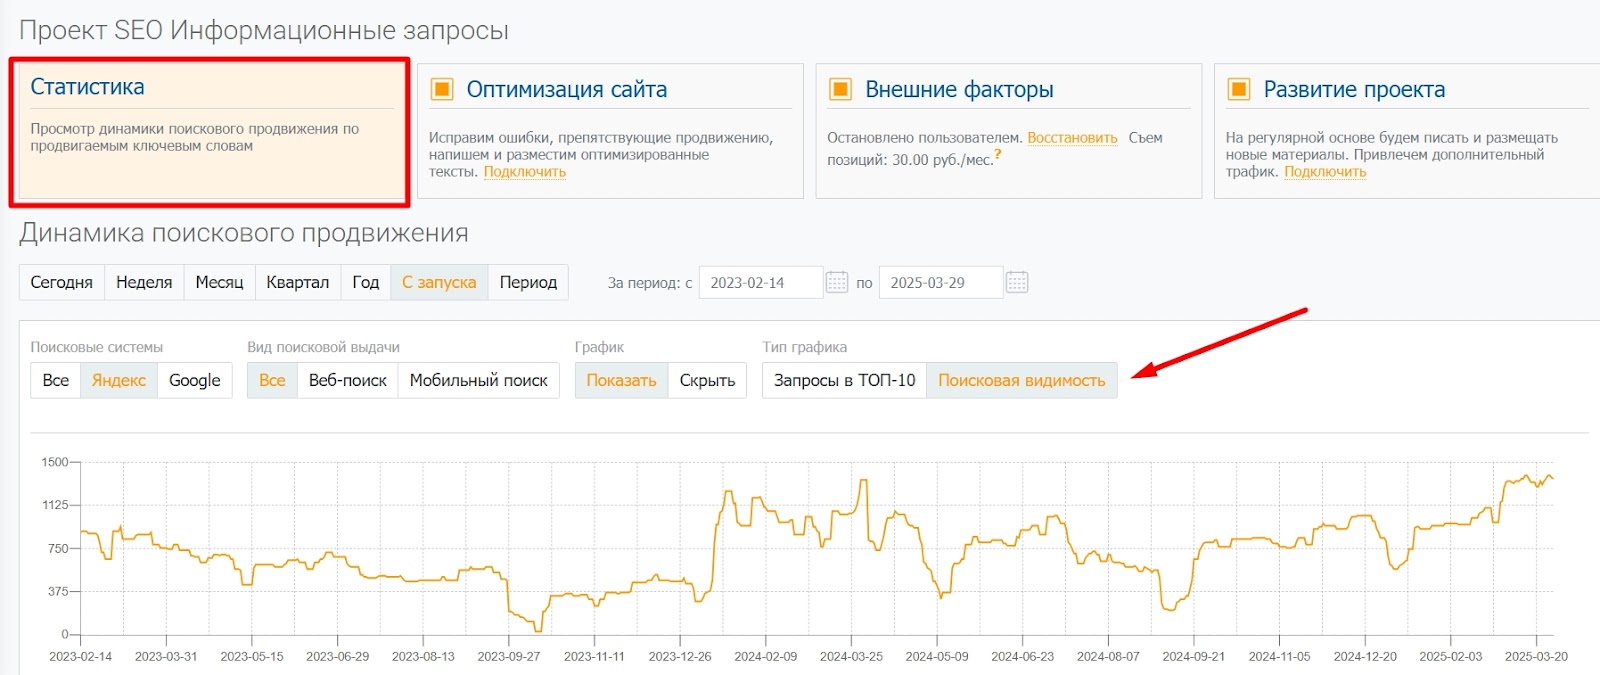This screenshot has height=675, width=1600.
Task: Choose Мобильный поиск results type
Action: (478, 380)
